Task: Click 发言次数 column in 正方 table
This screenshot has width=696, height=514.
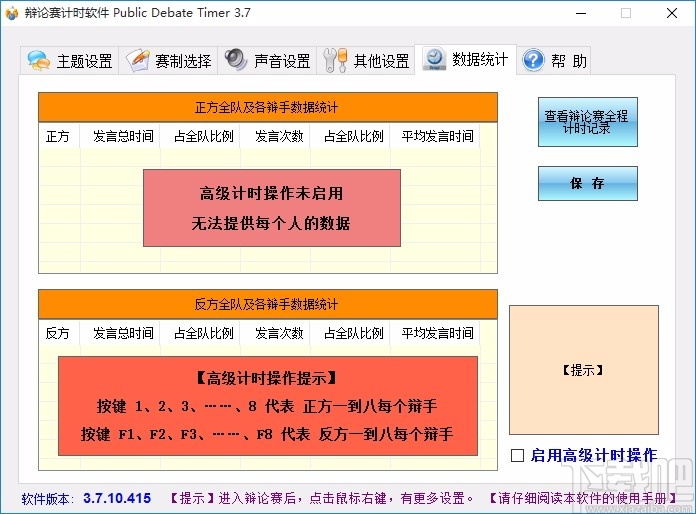Action: coord(275,136)
